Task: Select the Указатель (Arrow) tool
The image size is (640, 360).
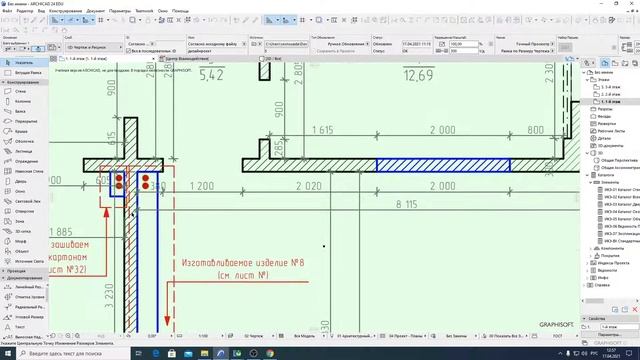Action: (x=24, y=63)
